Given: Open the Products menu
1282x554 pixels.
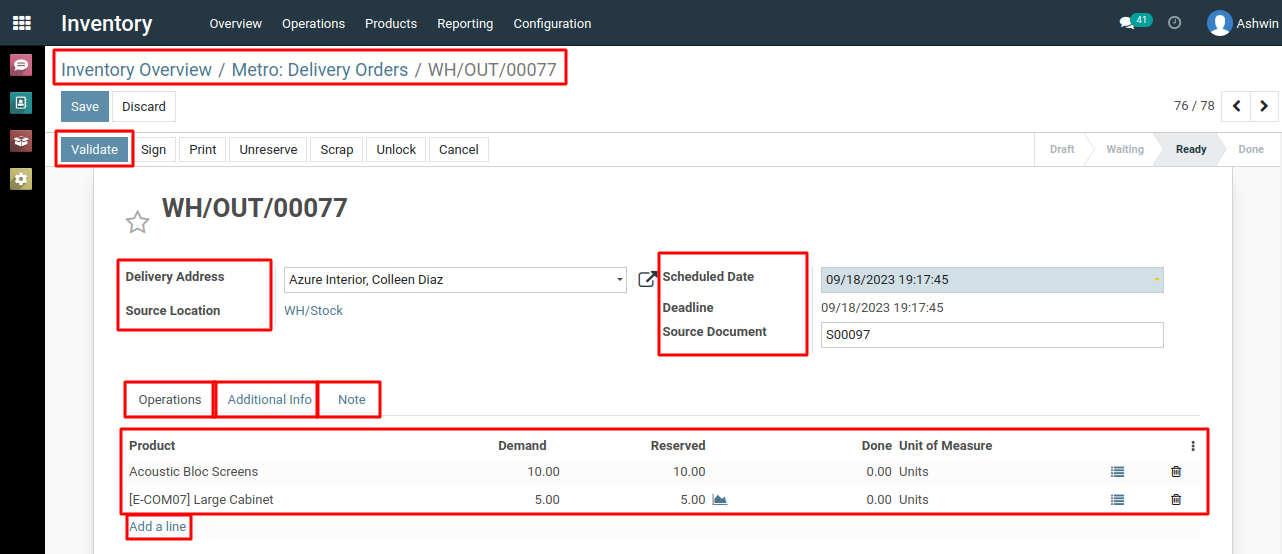Looking at the screenshot, I should tap(391, 23).
